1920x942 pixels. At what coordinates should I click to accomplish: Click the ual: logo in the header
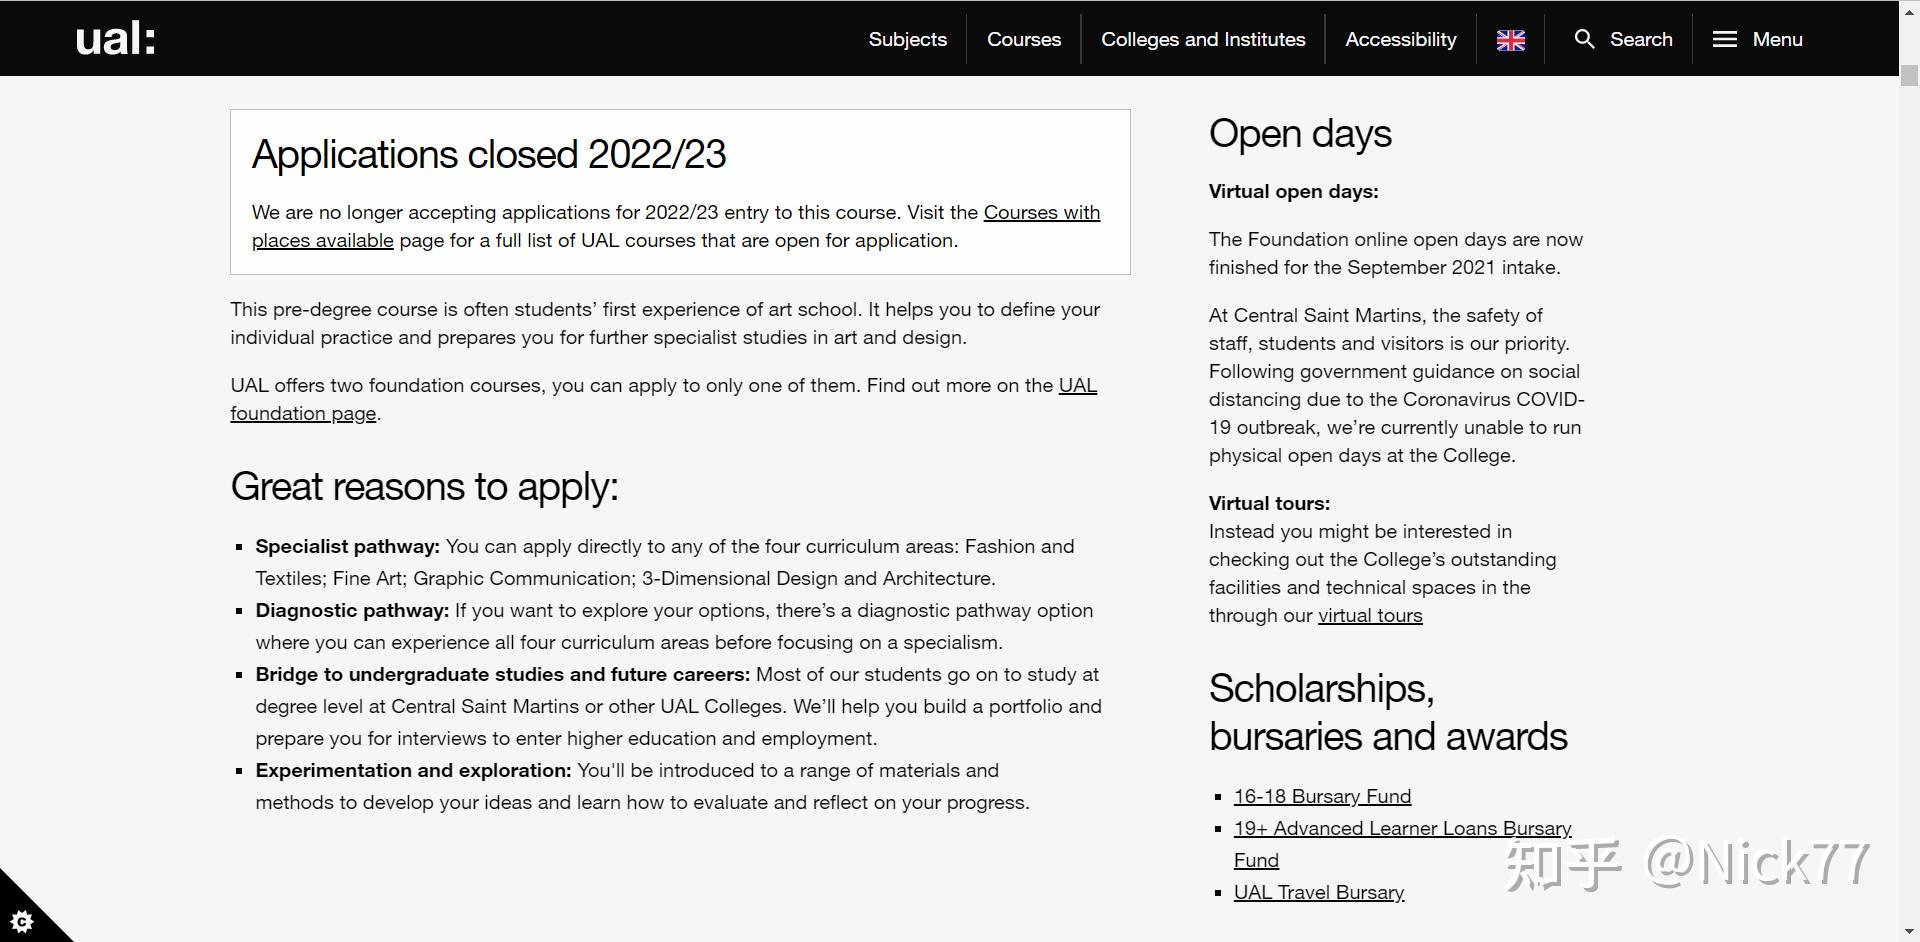click(116, 39)
